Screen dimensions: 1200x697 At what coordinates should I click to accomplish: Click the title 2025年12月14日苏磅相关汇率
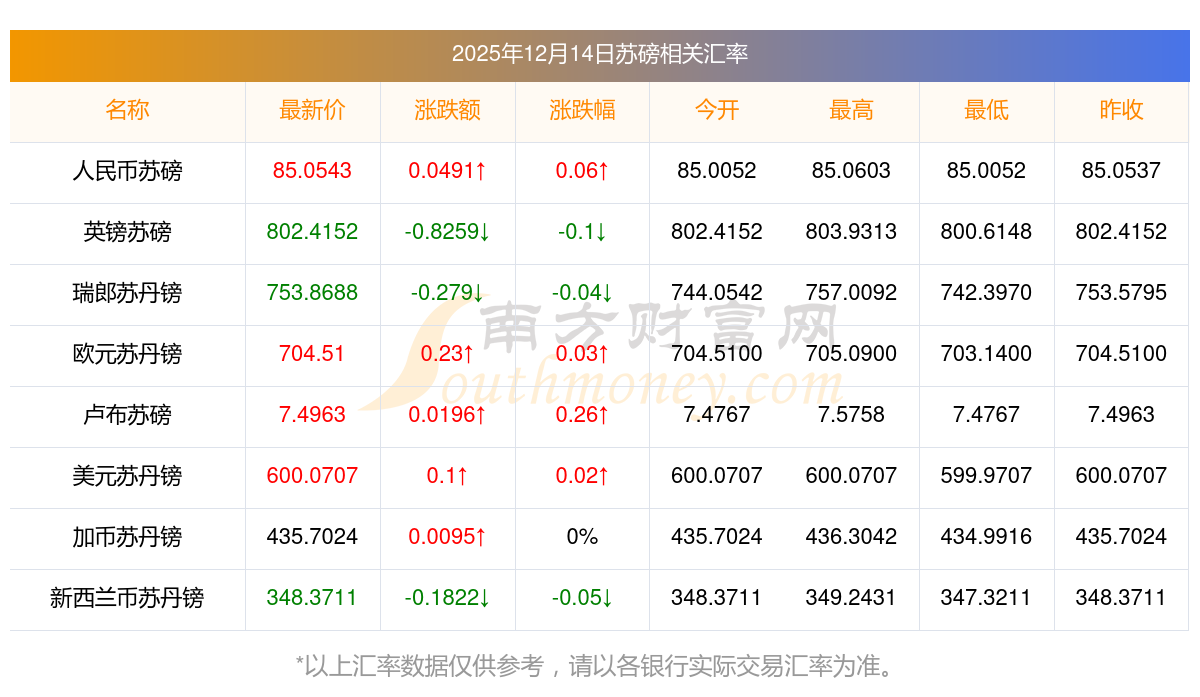[600, 54]
